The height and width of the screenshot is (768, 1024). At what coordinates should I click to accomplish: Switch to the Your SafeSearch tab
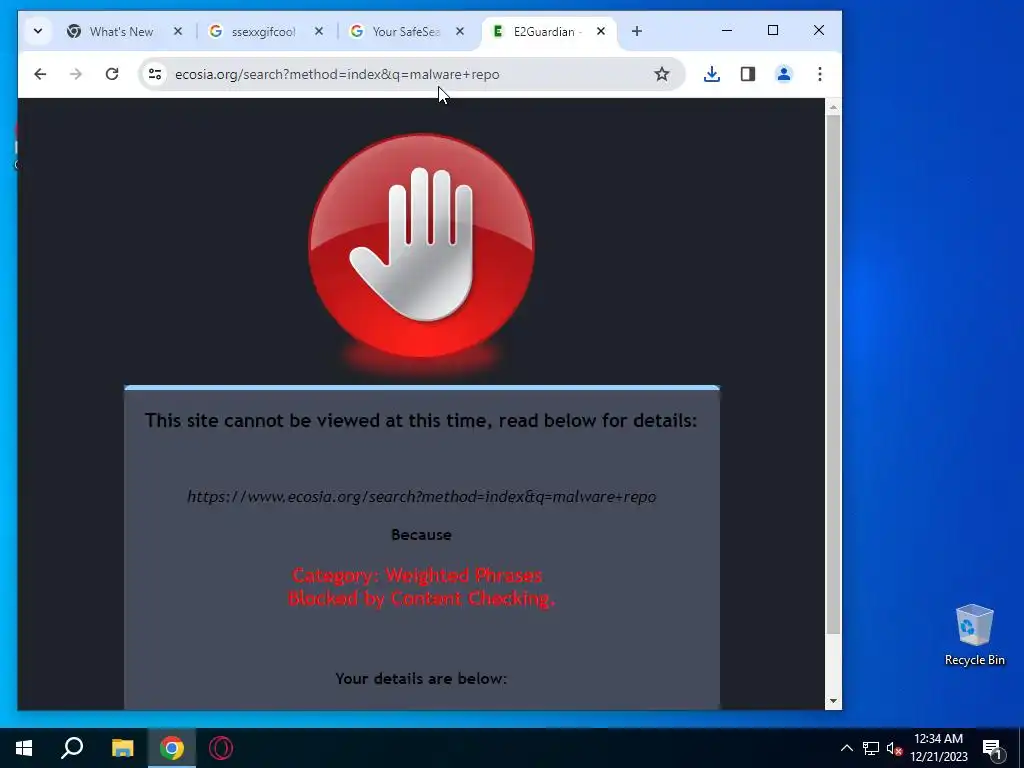pyautogui.click(x=406, y=31)
